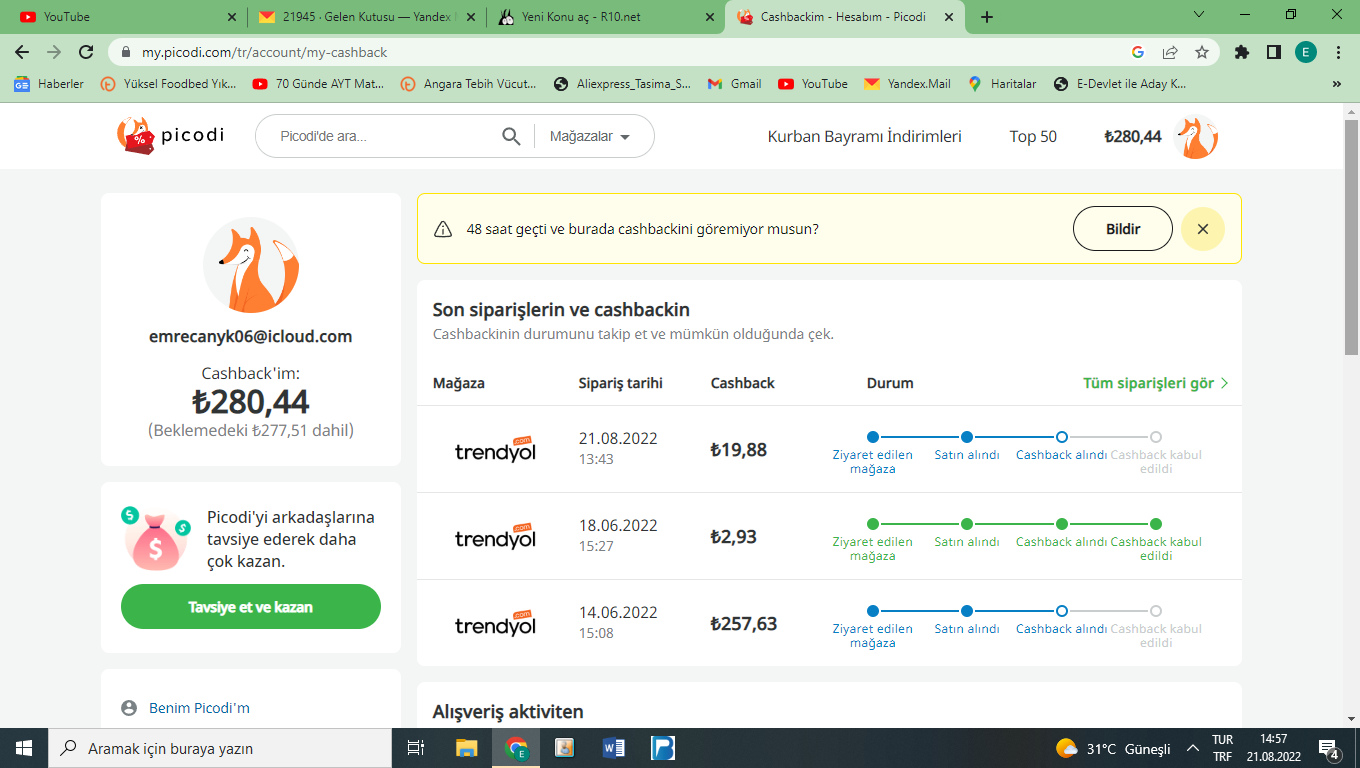Screen dimensions: 1360x768
Task: Open Chrome profile E avatar
Action: (x=1306, y=52)
